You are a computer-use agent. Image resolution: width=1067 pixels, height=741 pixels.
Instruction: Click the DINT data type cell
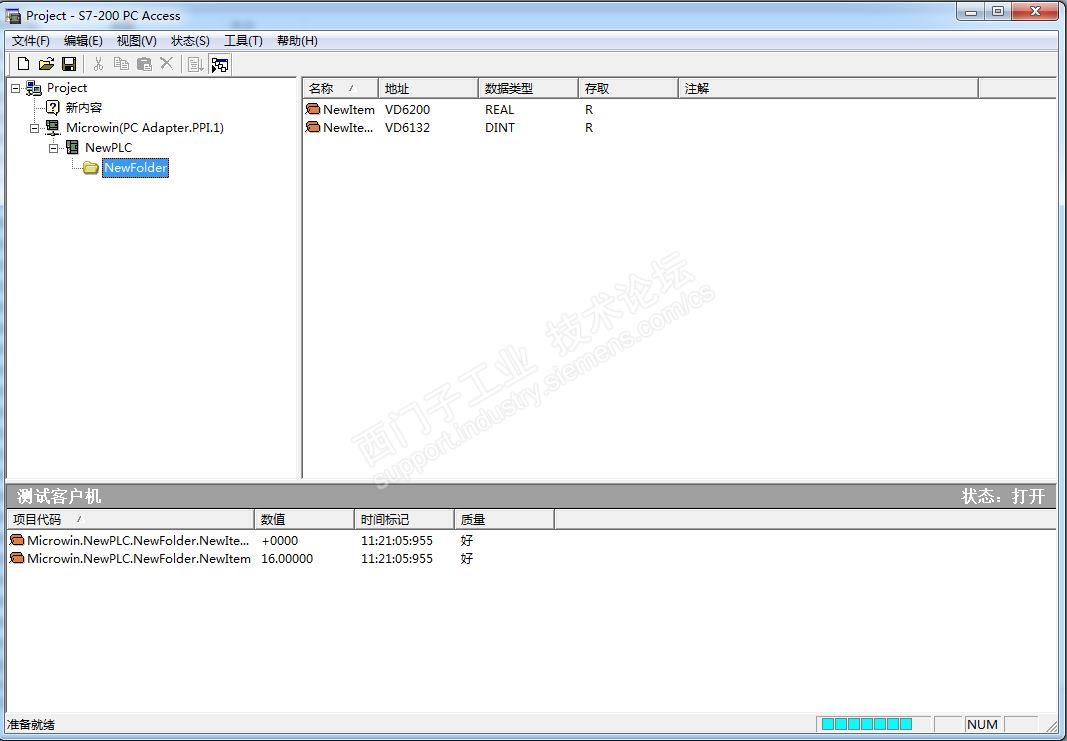point(499,127)
